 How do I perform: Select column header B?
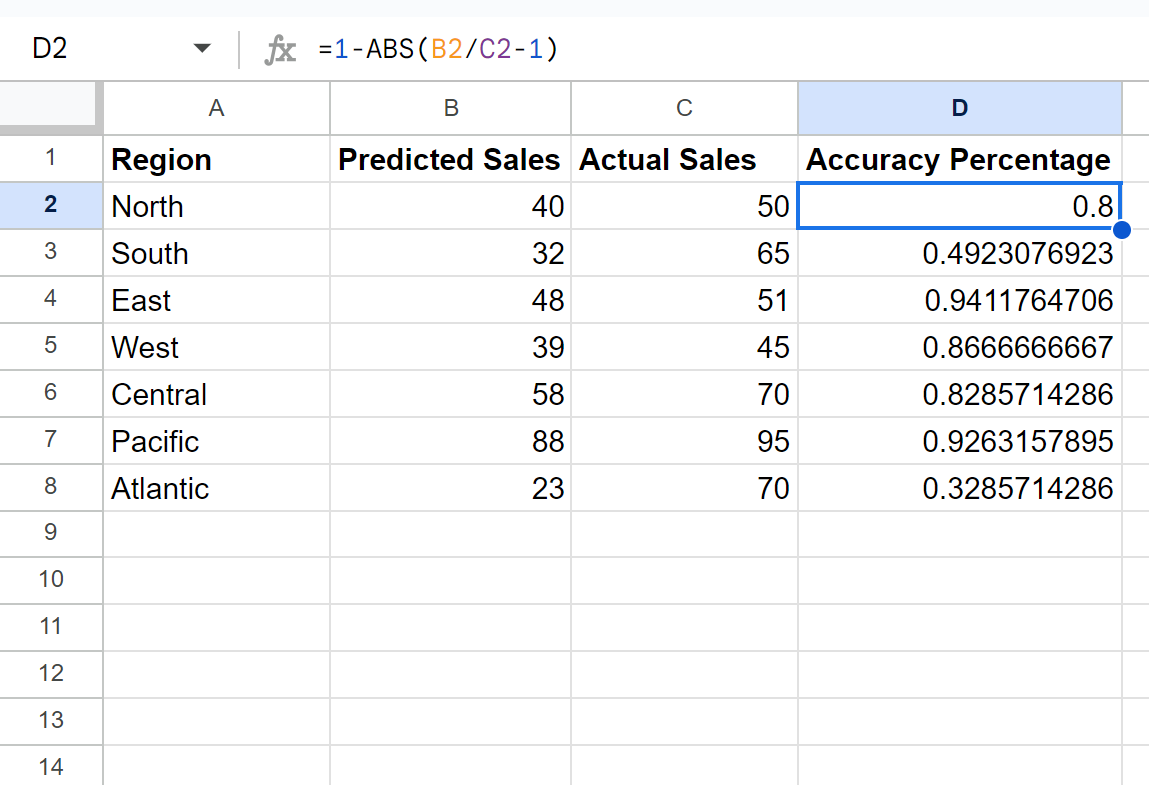(450, 108)
